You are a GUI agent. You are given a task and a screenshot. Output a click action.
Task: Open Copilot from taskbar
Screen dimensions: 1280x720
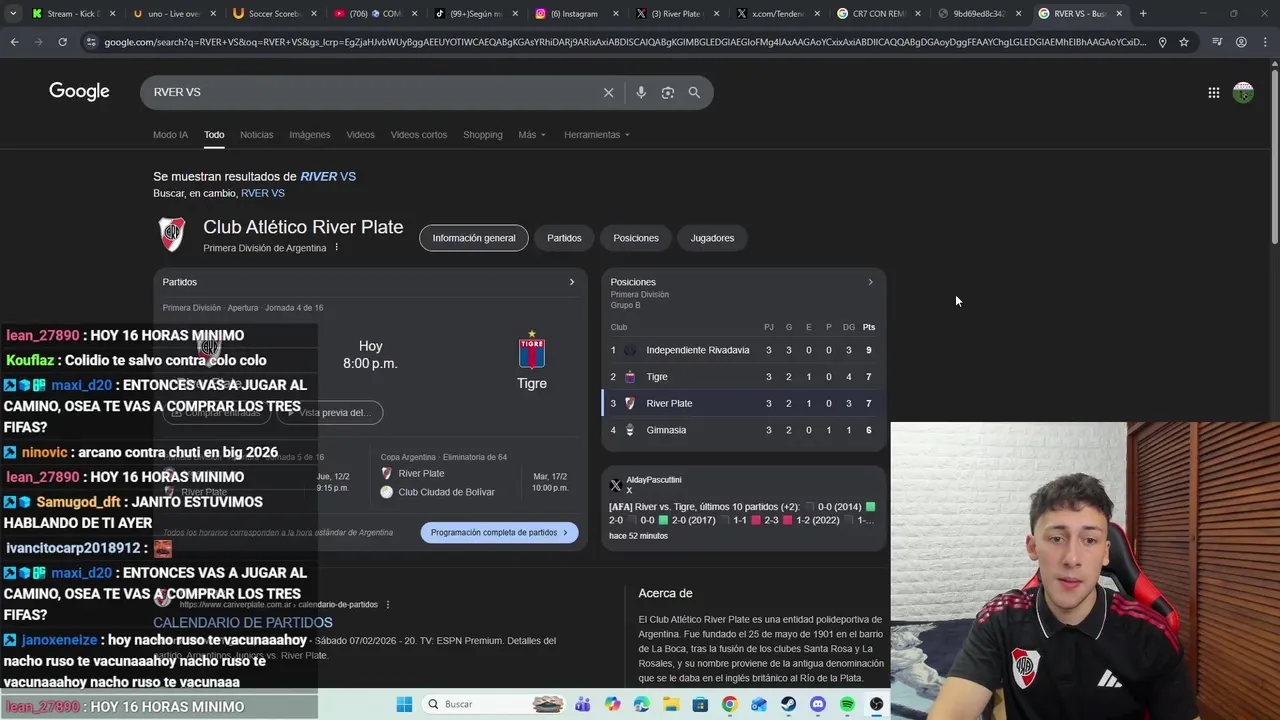click(612, 704)
